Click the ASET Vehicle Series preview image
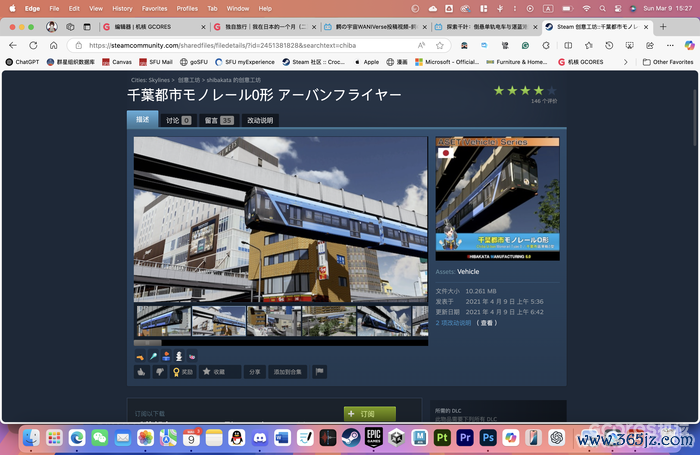This screenshot has width=700, height=455. pyautogui.click(x=497, y=199)
